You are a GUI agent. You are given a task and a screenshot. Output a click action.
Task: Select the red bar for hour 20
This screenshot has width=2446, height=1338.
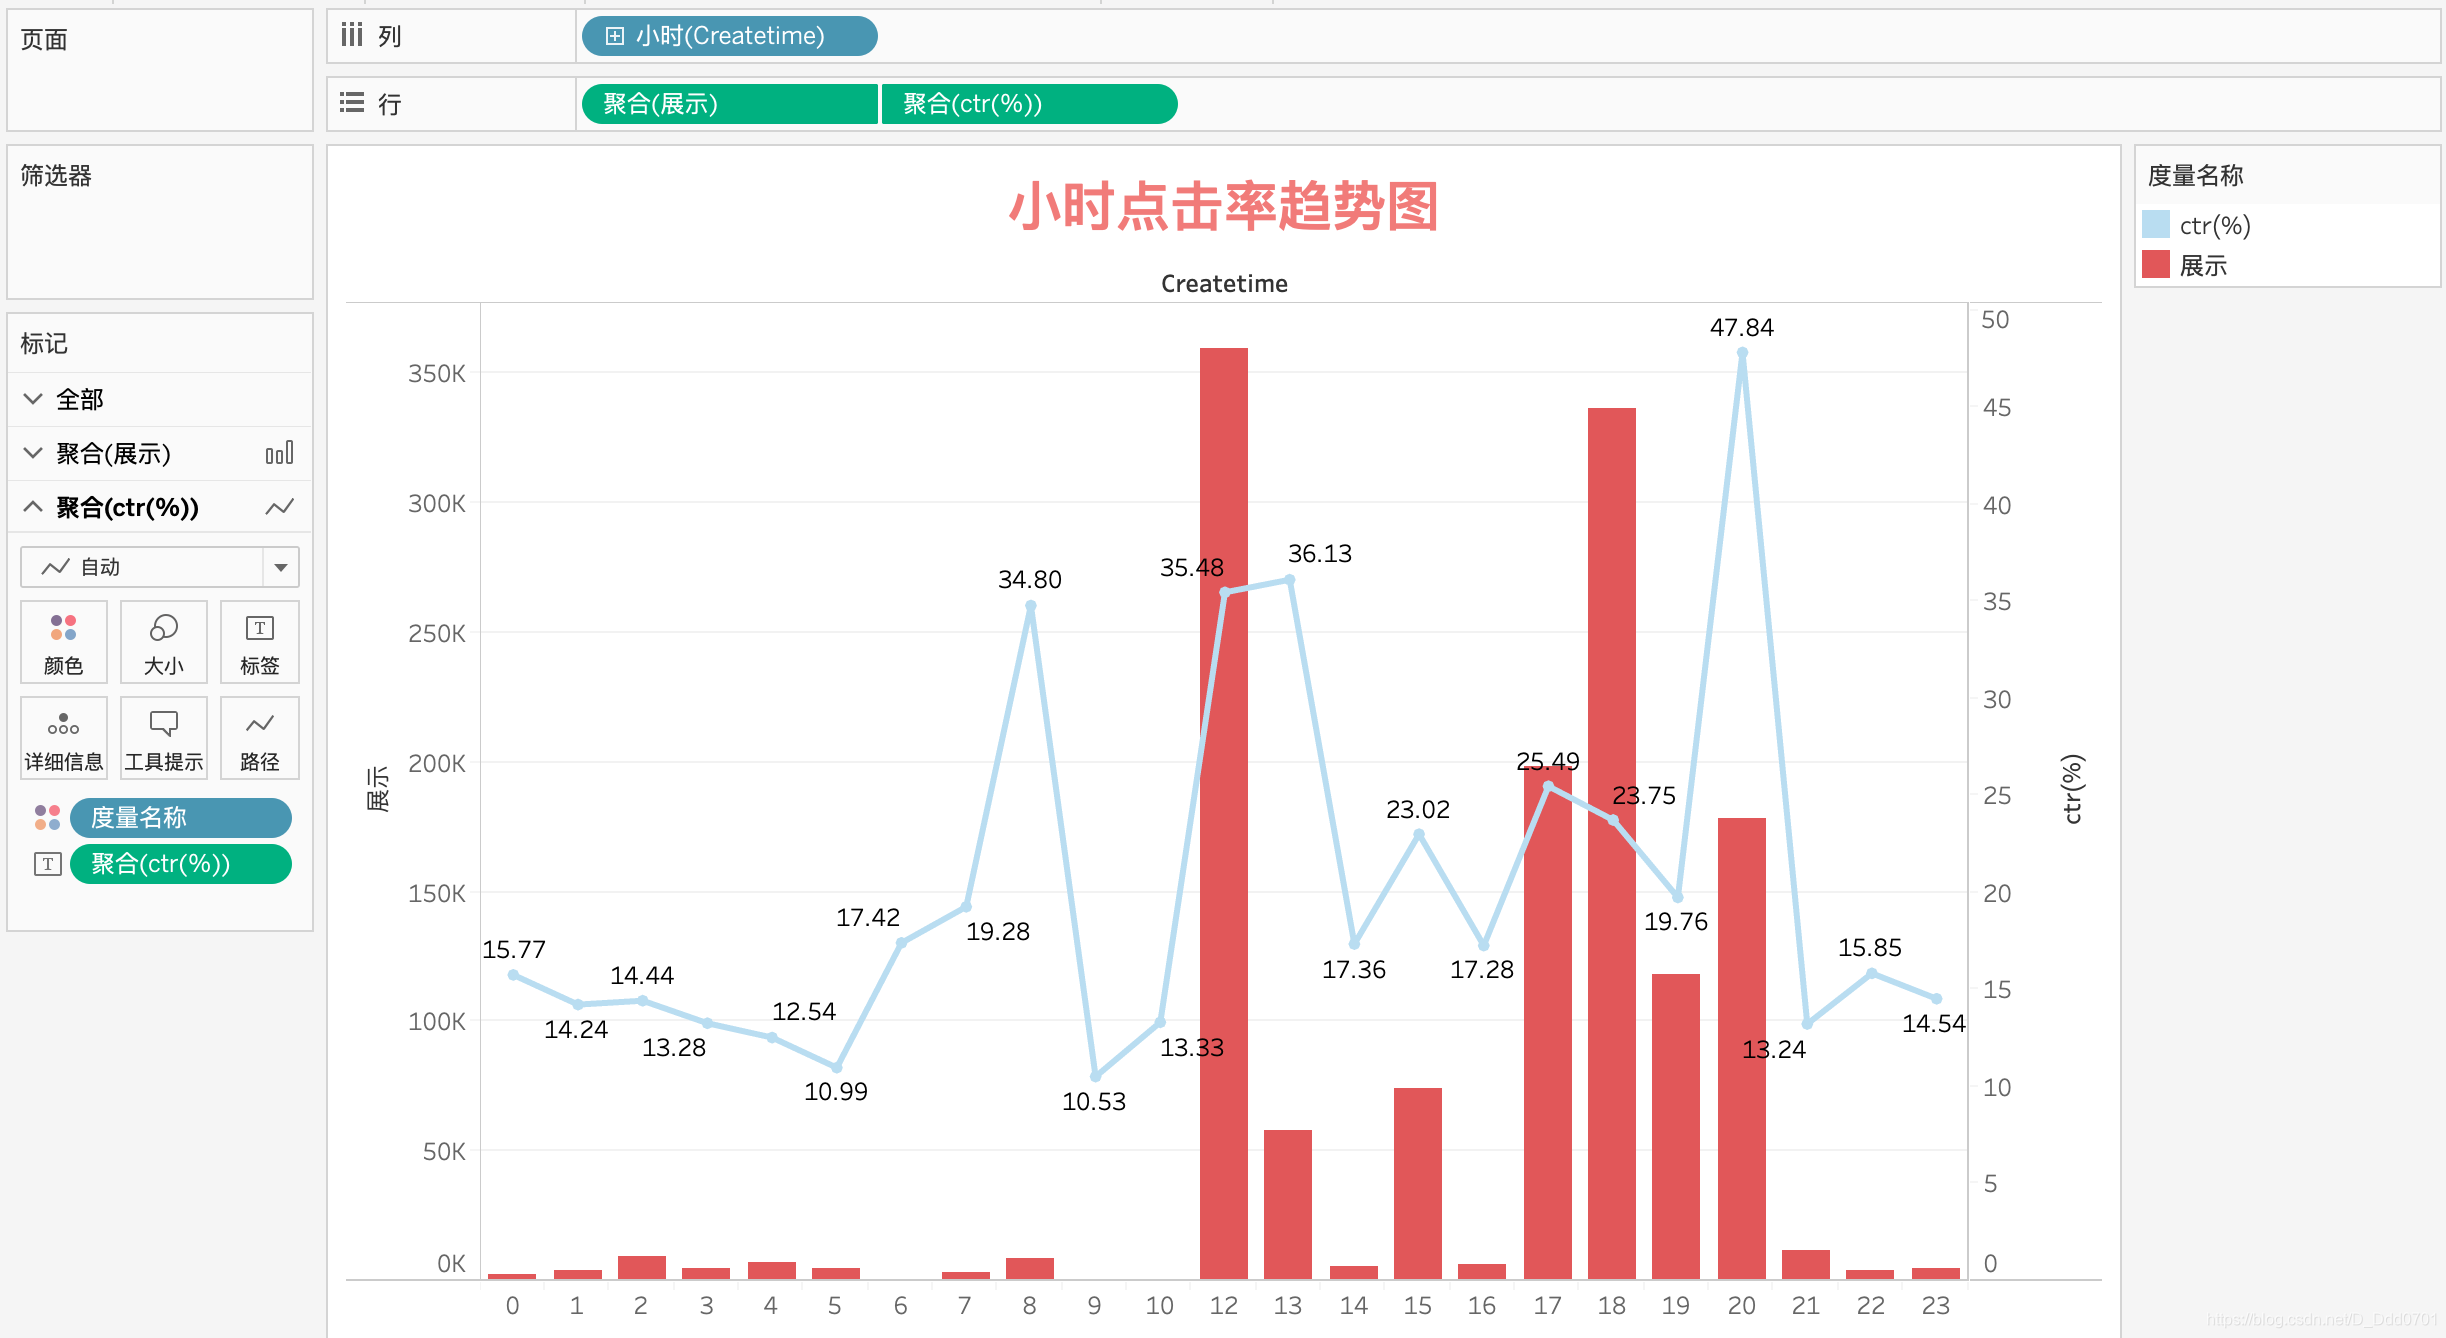pos(1742,1048)
